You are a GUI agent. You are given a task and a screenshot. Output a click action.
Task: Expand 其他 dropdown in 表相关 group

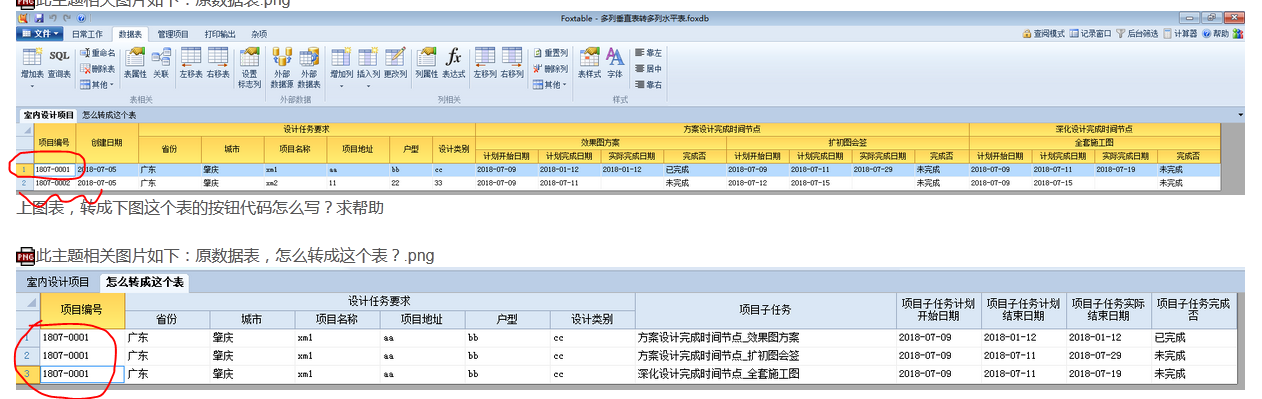[98, 85]
